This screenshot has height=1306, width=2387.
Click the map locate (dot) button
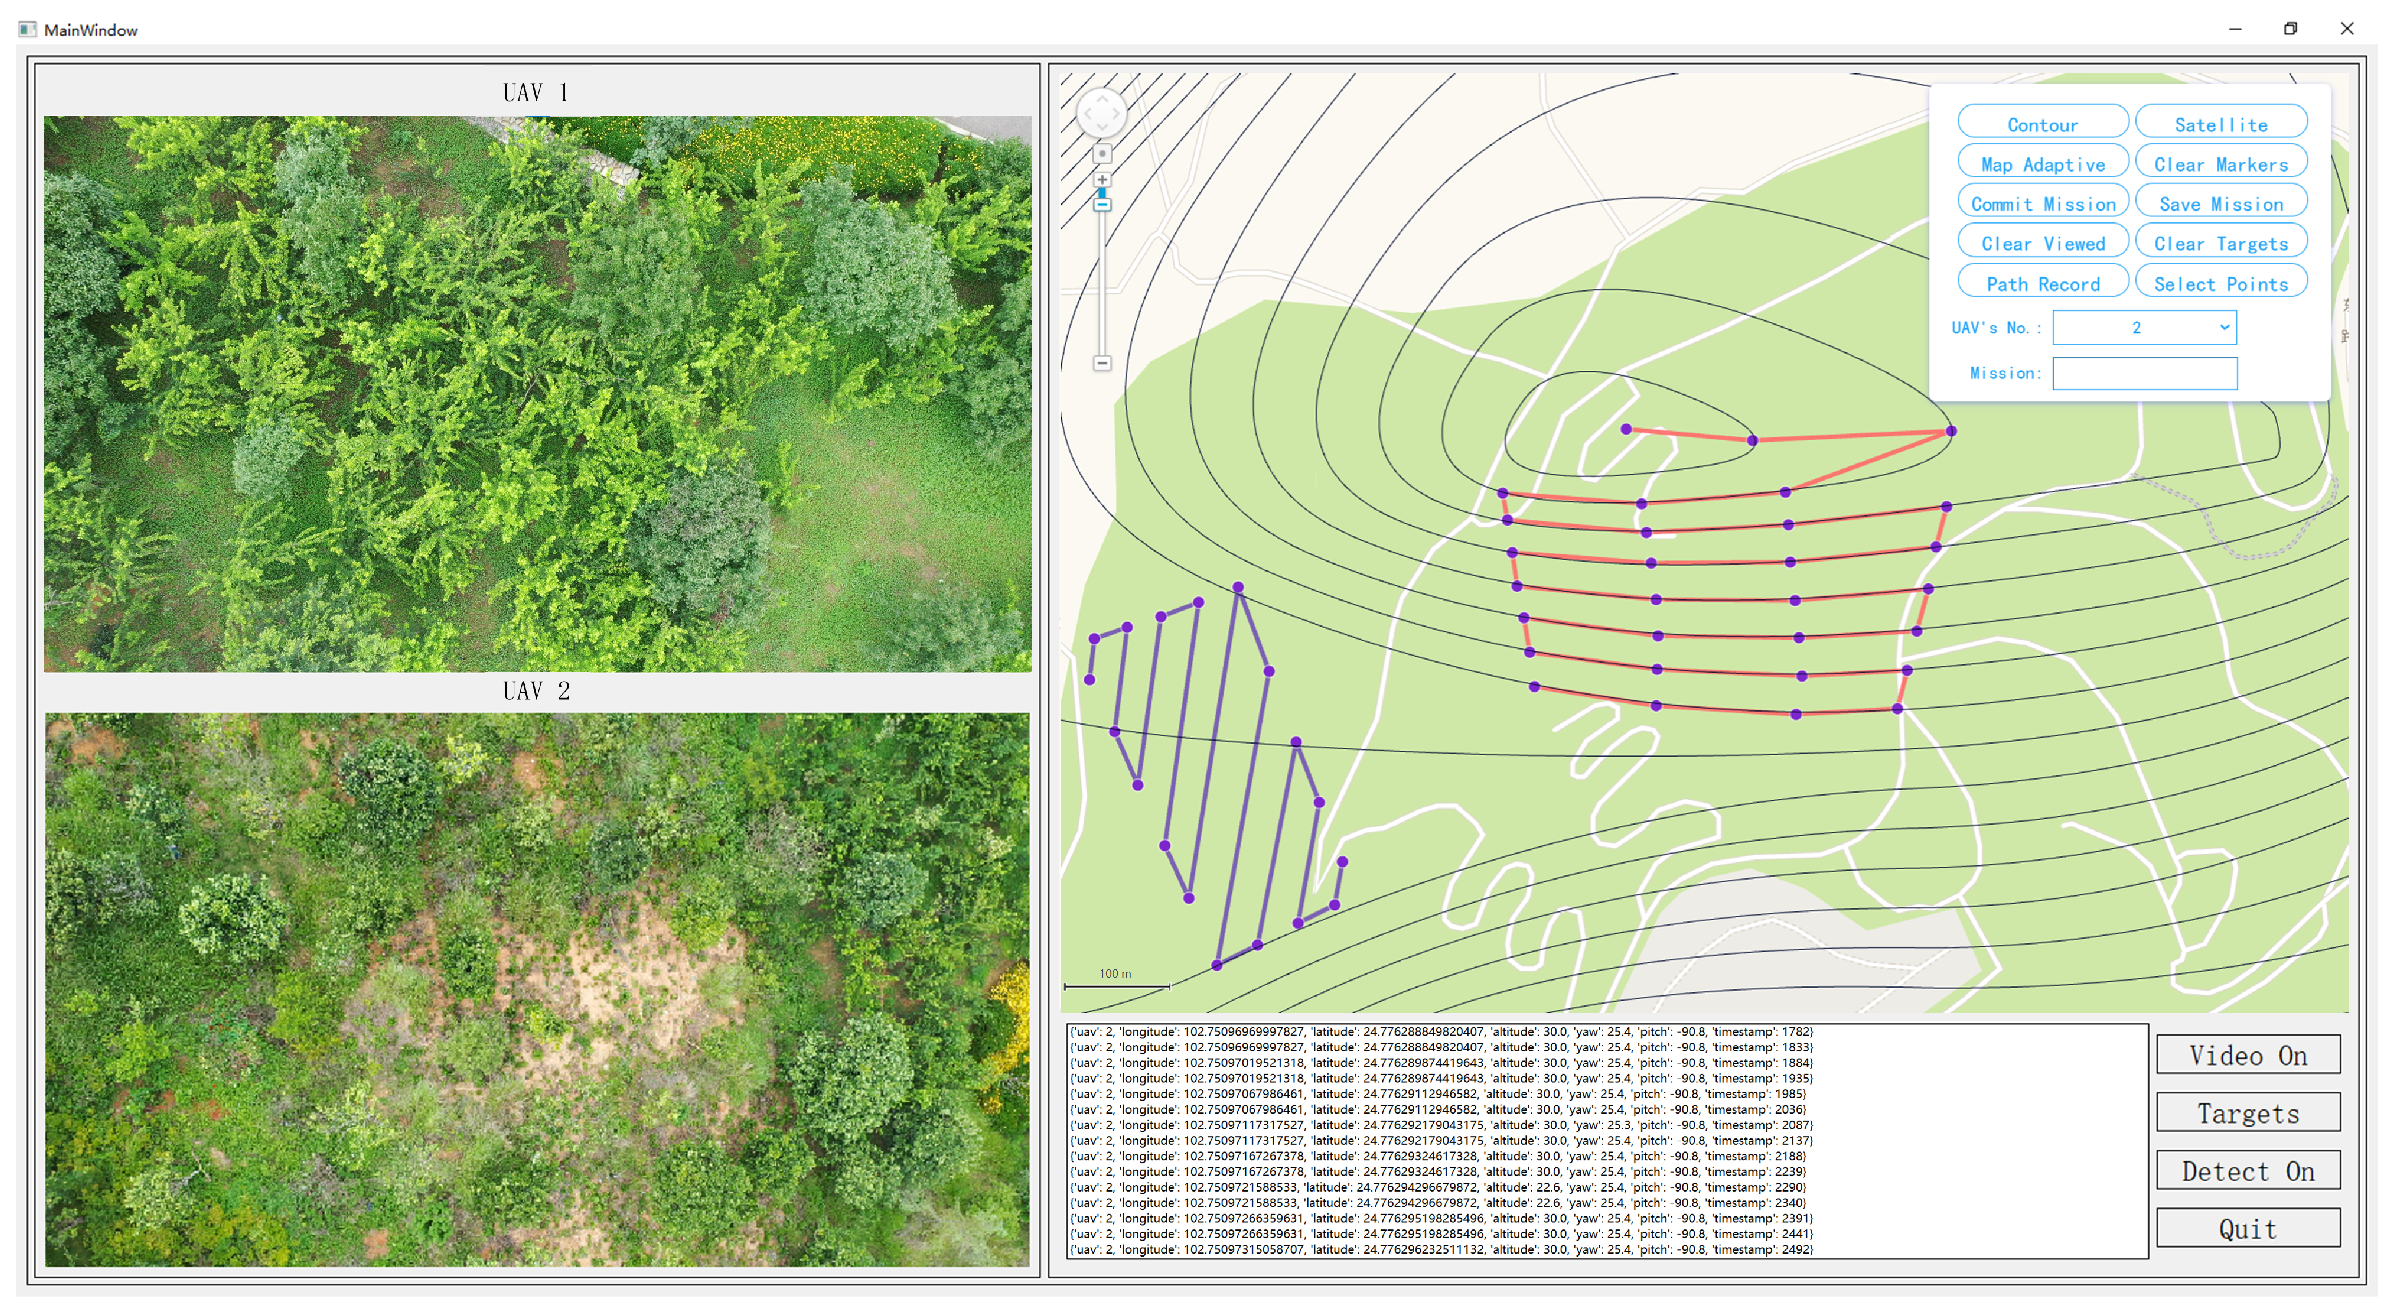pyautogui.click(x=1102, y=154)
